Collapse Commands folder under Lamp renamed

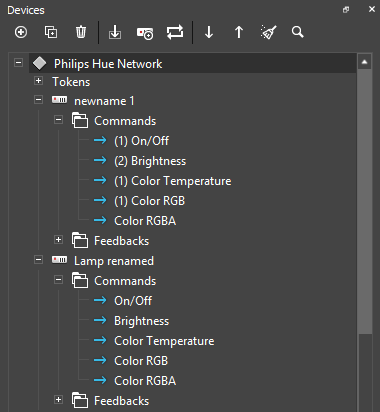(x=59, y=279)
